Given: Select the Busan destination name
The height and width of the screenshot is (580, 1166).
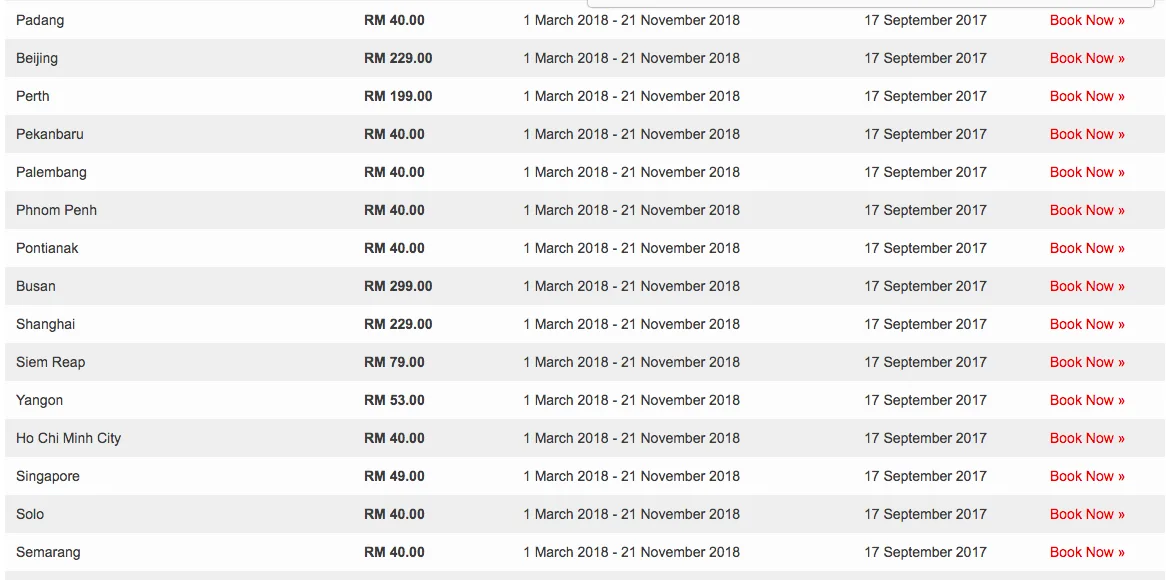Looking at the screenshot, I should (x=36, y=286).
